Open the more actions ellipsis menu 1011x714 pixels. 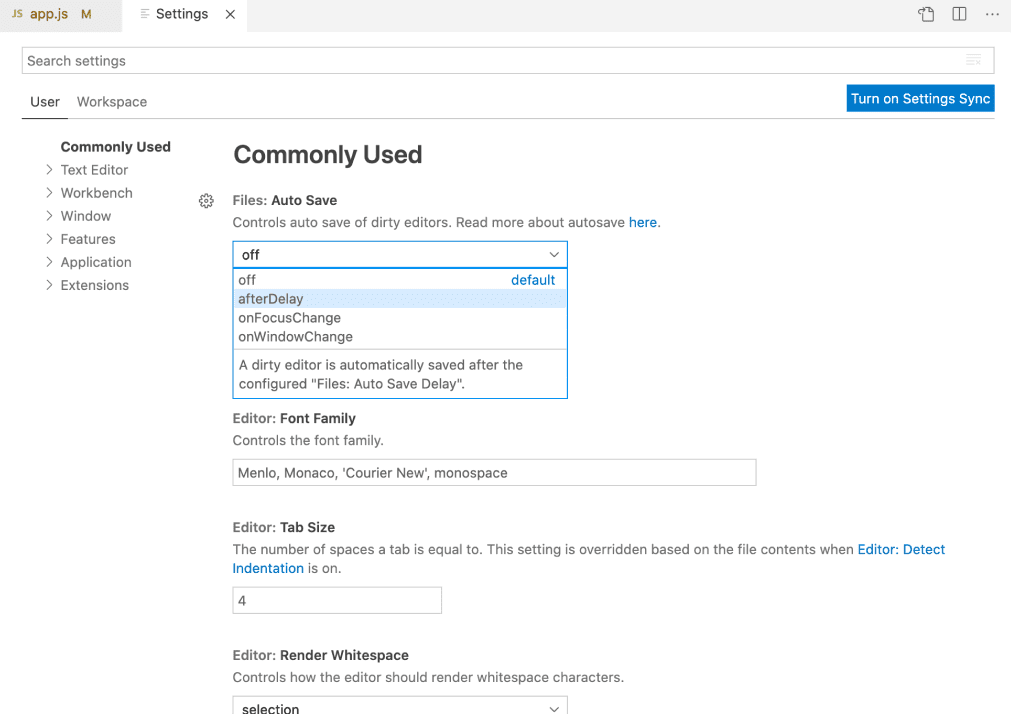tap(992, 14)
